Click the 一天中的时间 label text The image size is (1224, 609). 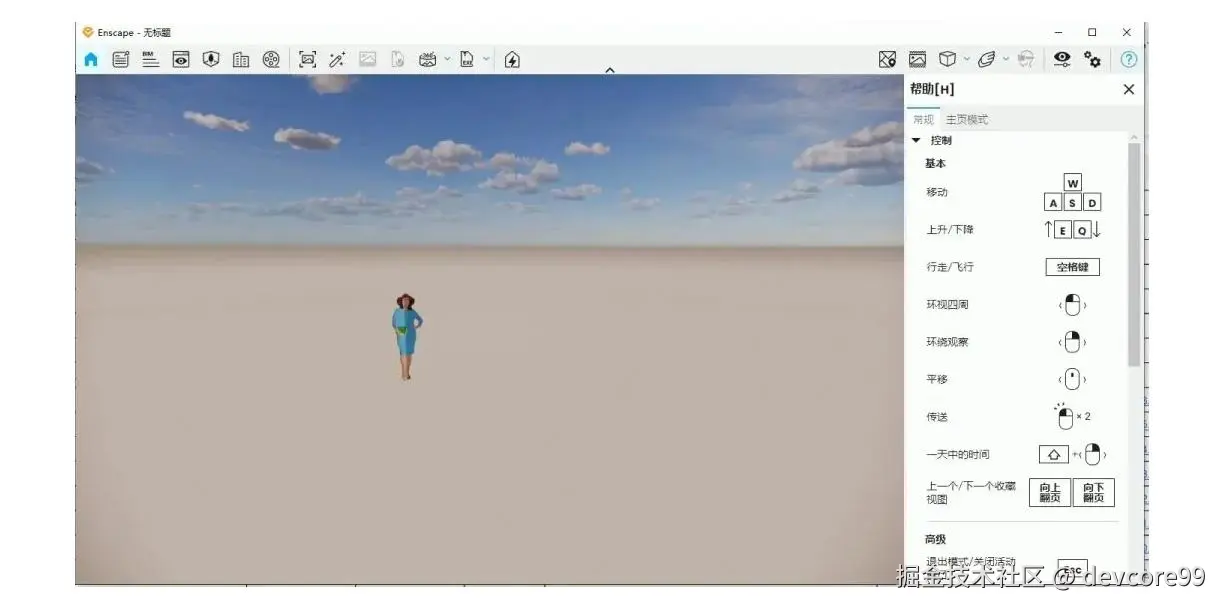click(957, 454)
